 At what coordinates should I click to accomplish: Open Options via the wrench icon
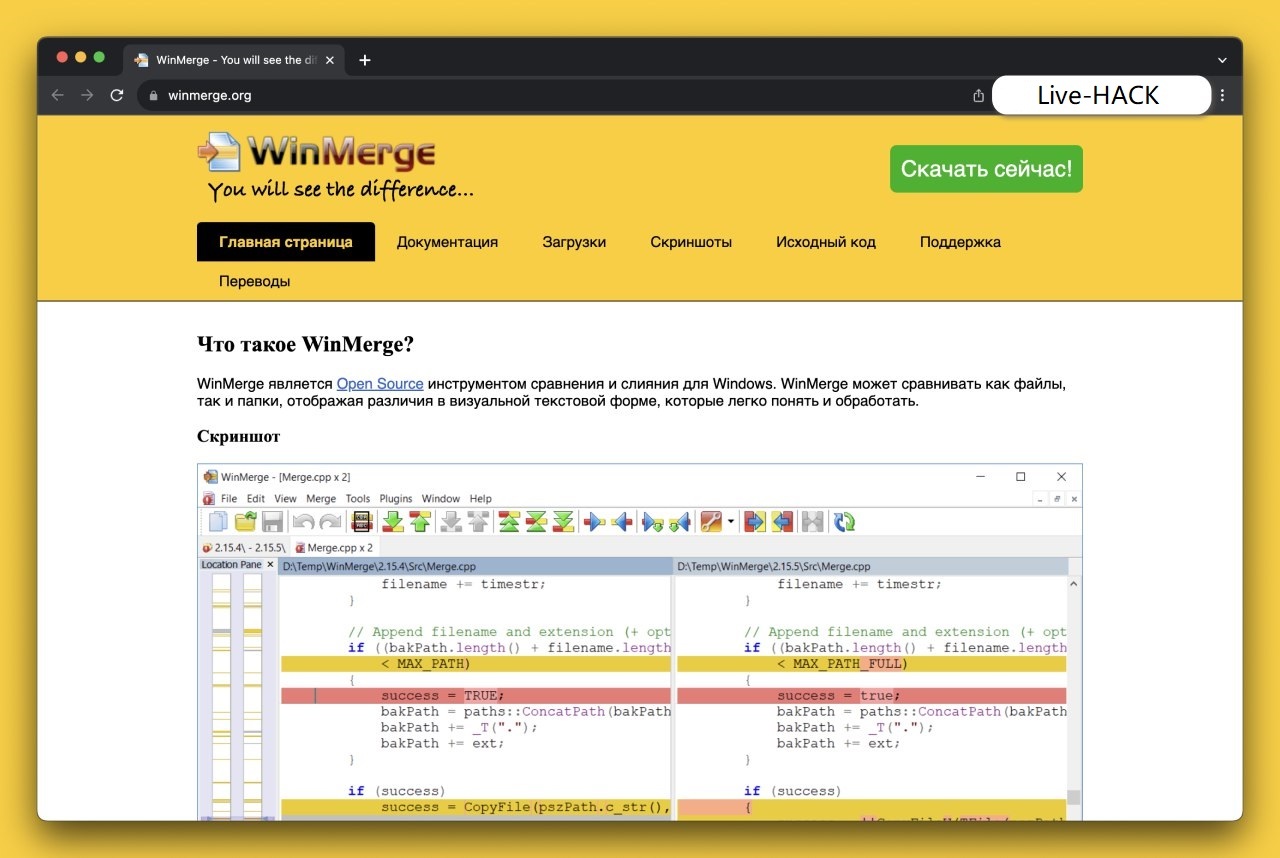(x=711, y=522)
